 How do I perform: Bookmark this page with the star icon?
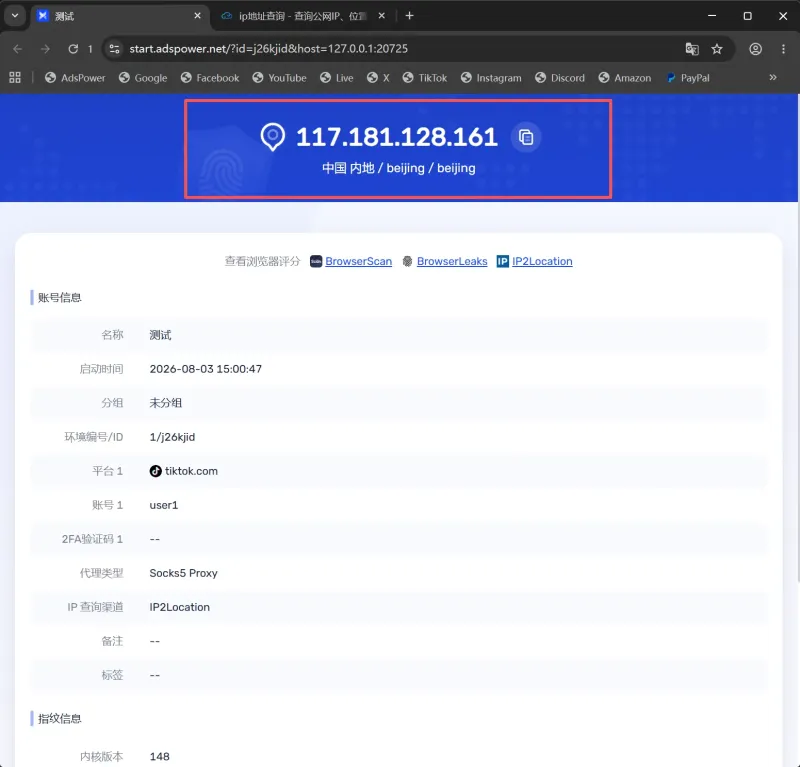tap(717, 49)
